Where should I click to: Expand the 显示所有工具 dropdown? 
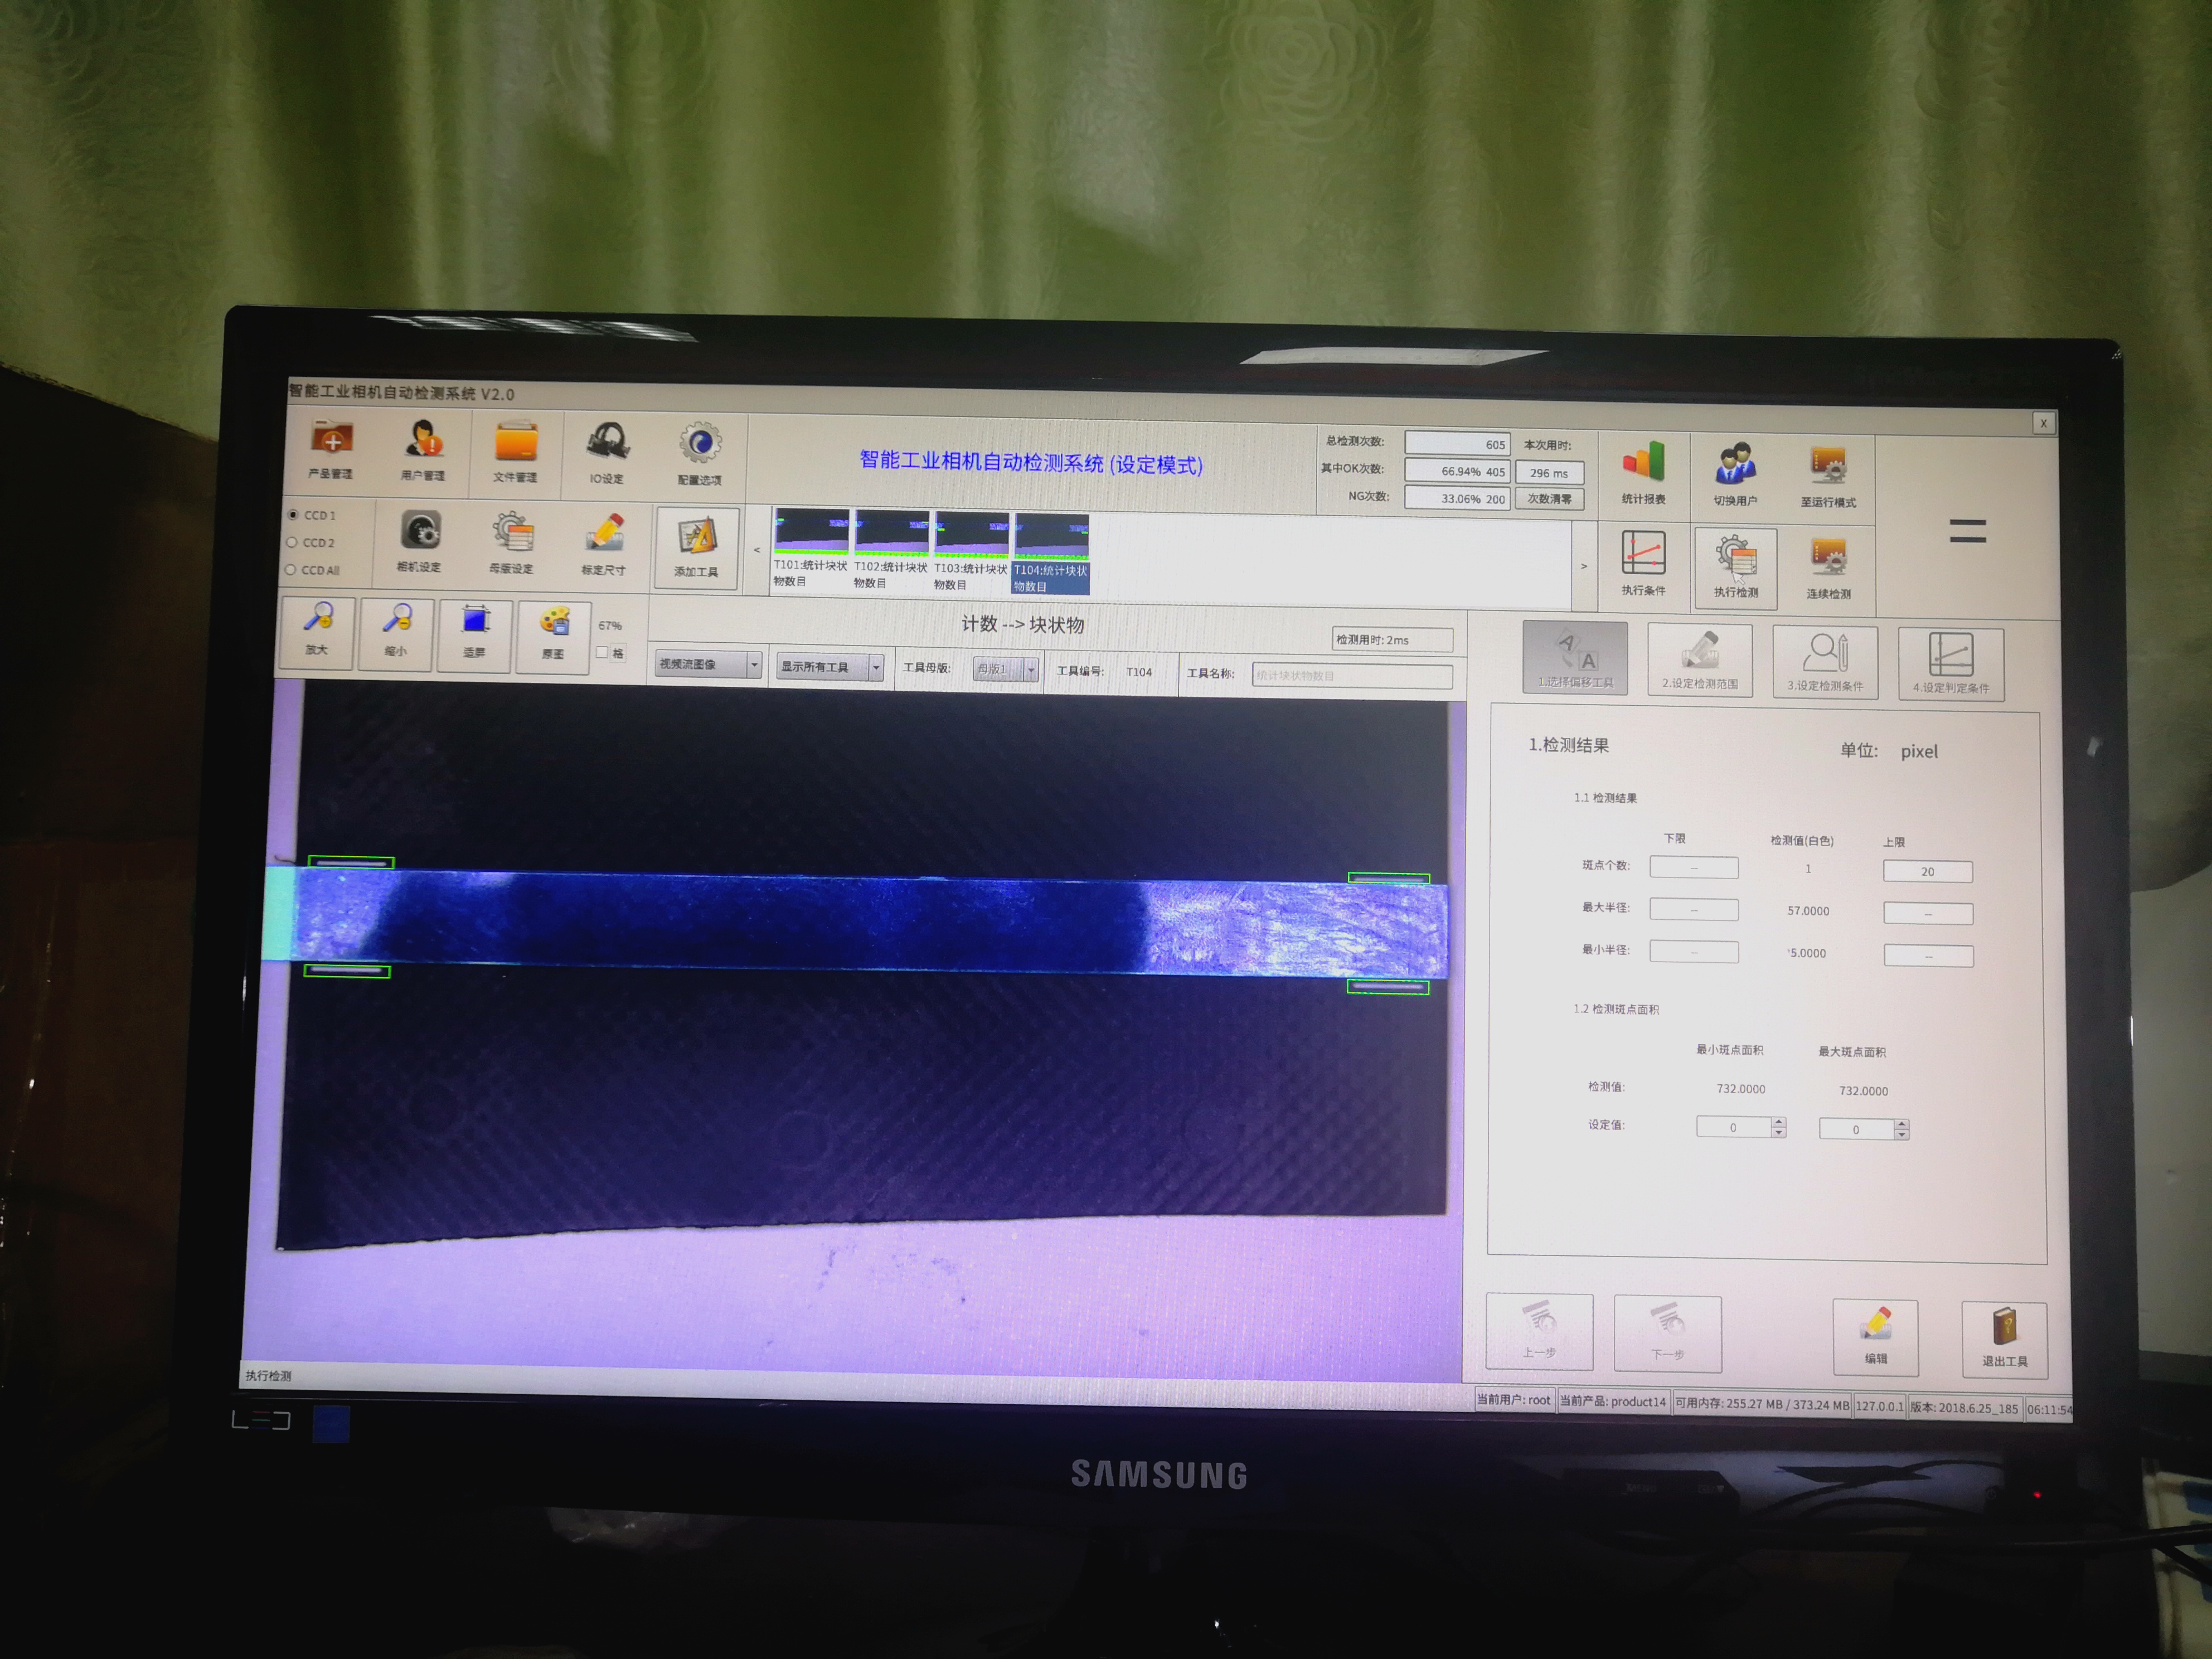830,666
